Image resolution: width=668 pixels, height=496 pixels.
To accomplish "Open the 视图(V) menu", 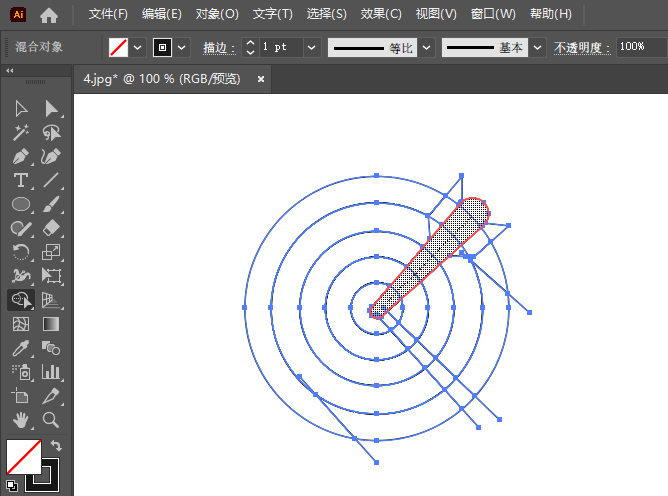I will [x=436, y=14].
